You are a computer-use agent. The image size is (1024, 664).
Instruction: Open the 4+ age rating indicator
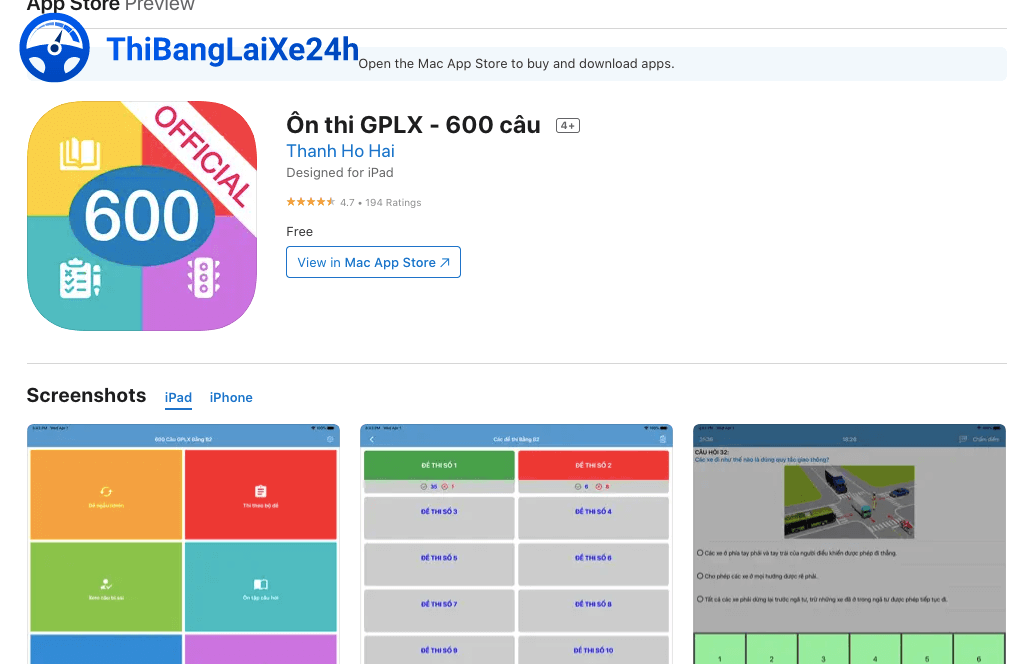pos(566,125)
